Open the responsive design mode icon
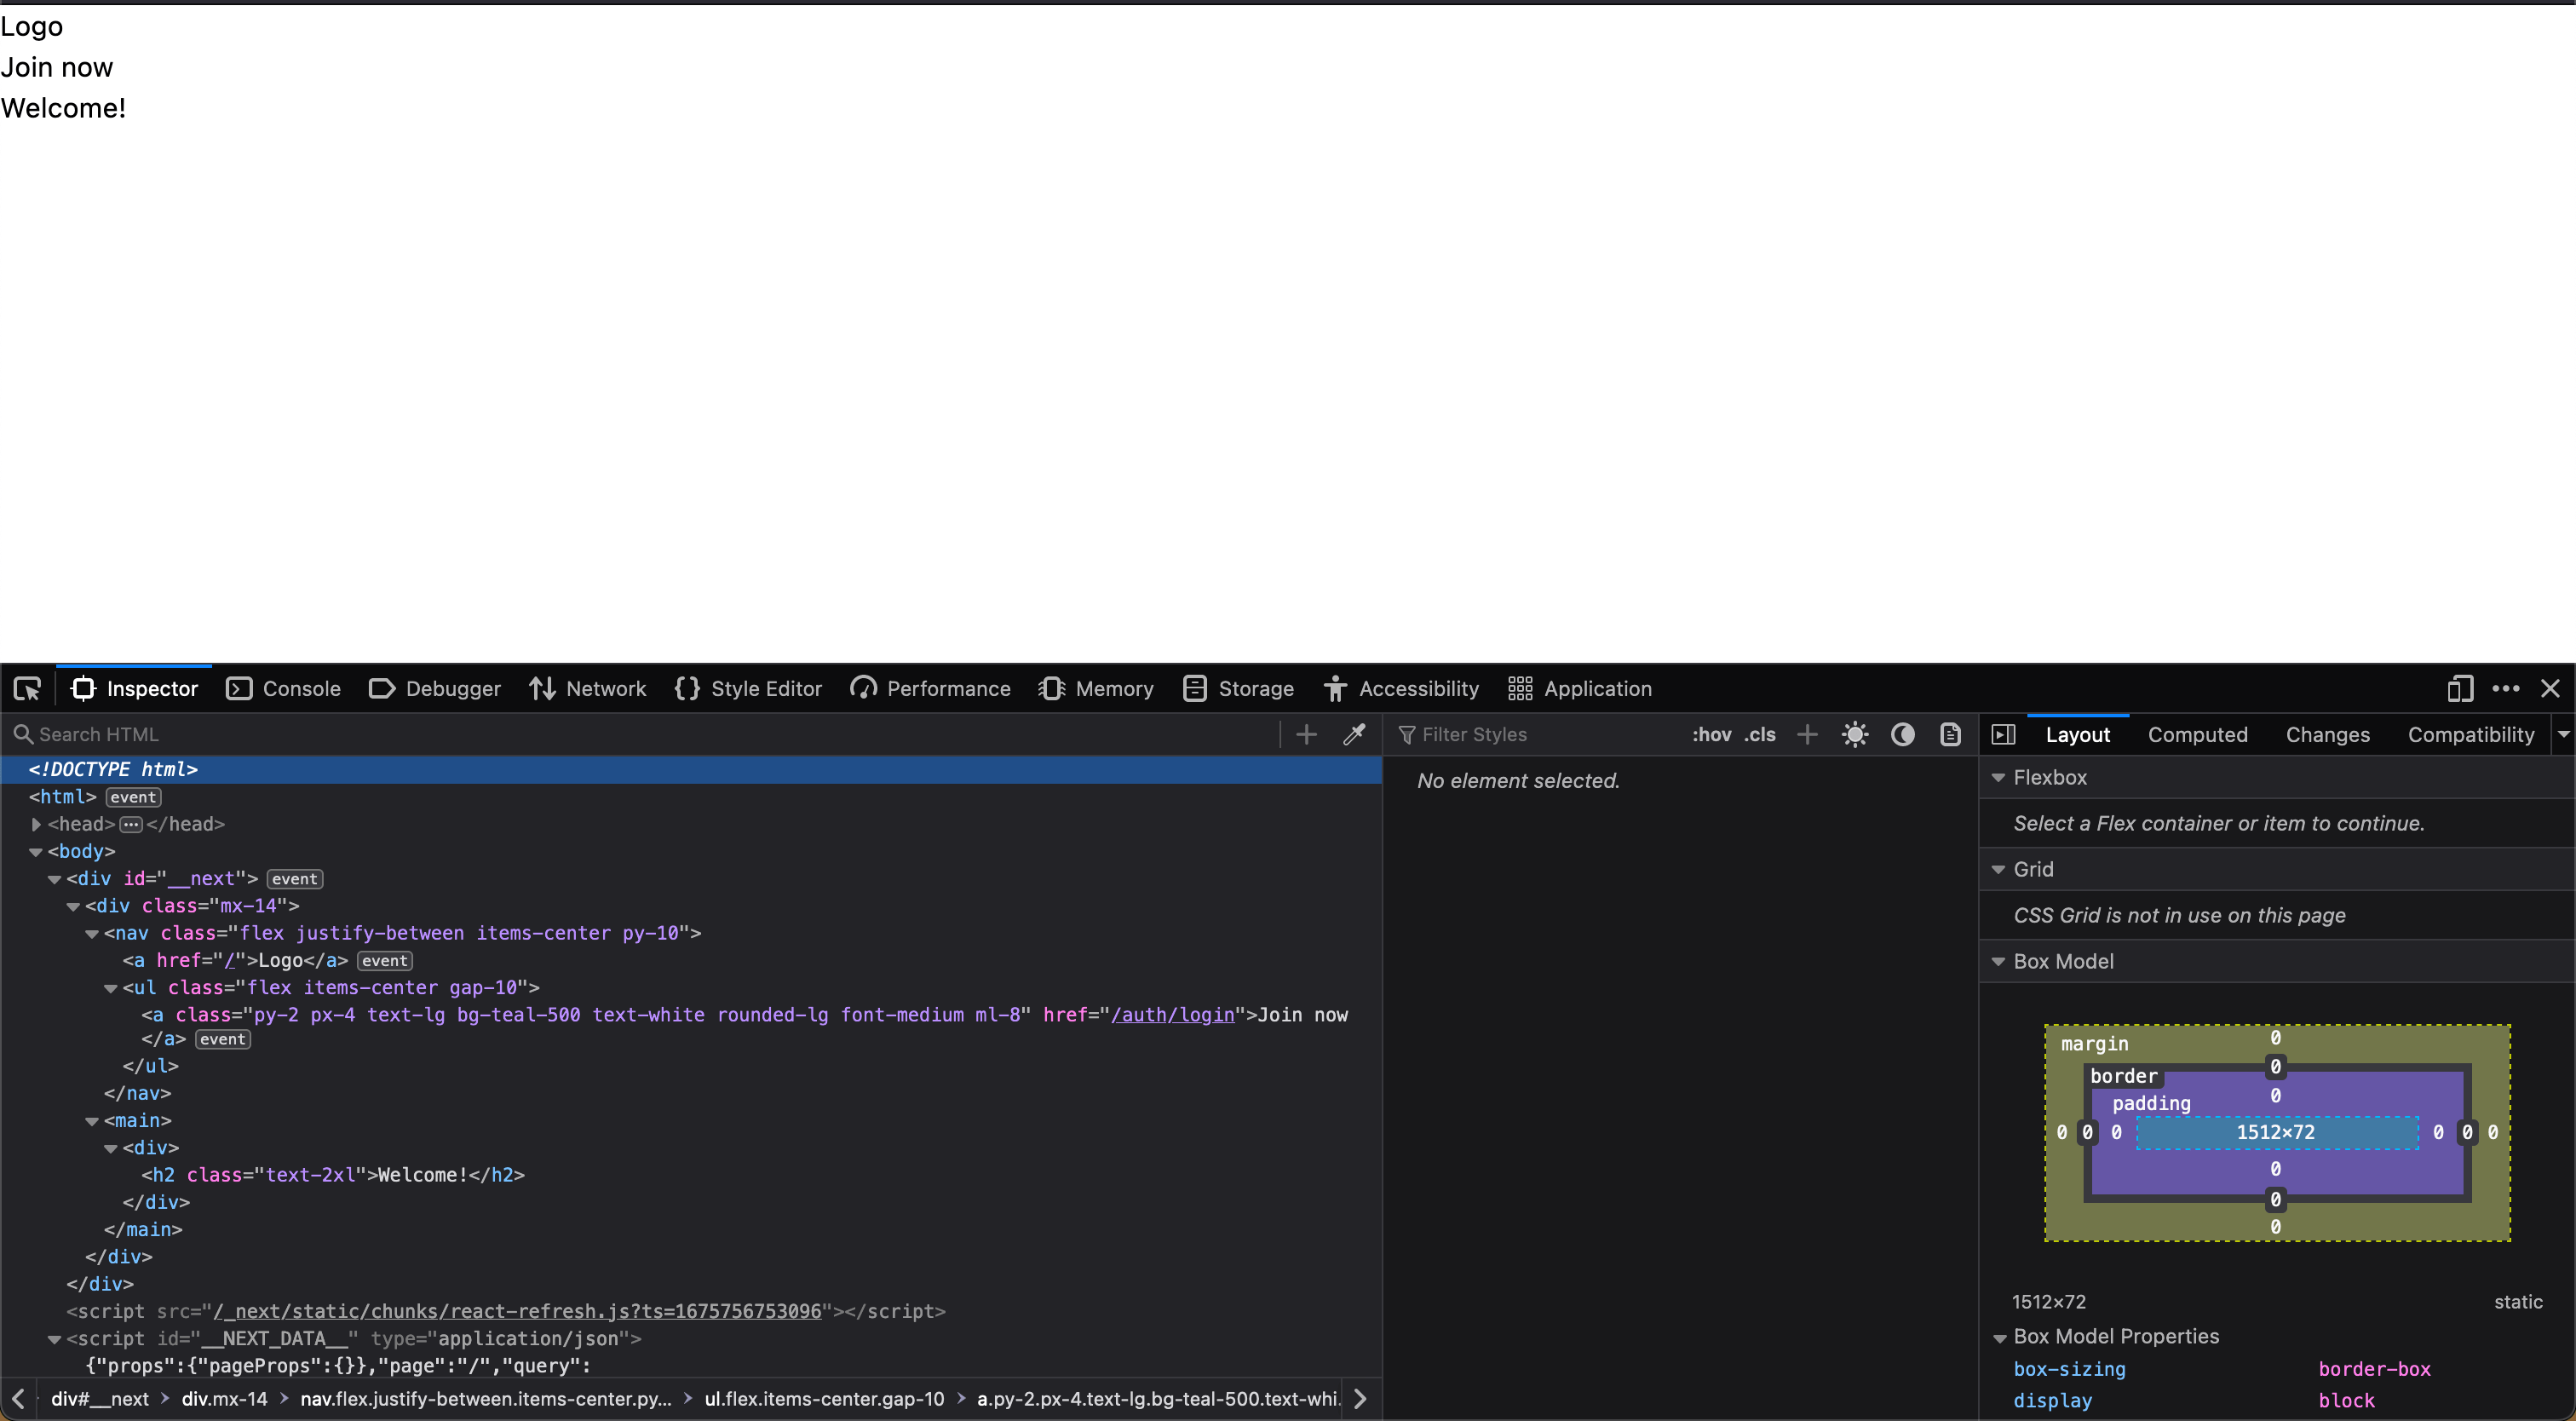The height and width of the screenshot is (1421, 2576). (x=2459, y=688)
